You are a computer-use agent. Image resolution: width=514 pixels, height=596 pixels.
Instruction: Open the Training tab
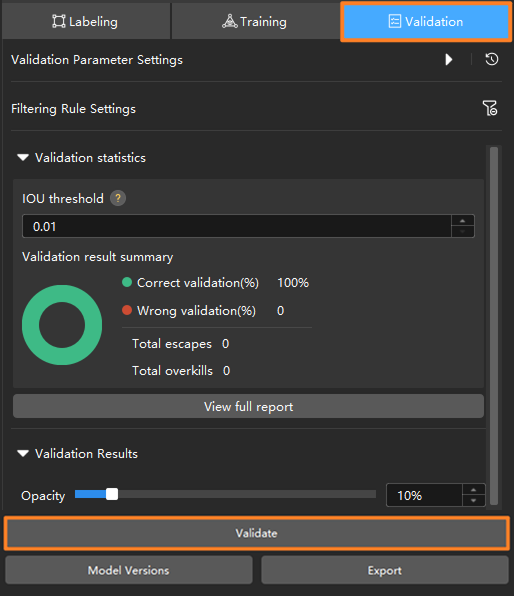[255, 21]
